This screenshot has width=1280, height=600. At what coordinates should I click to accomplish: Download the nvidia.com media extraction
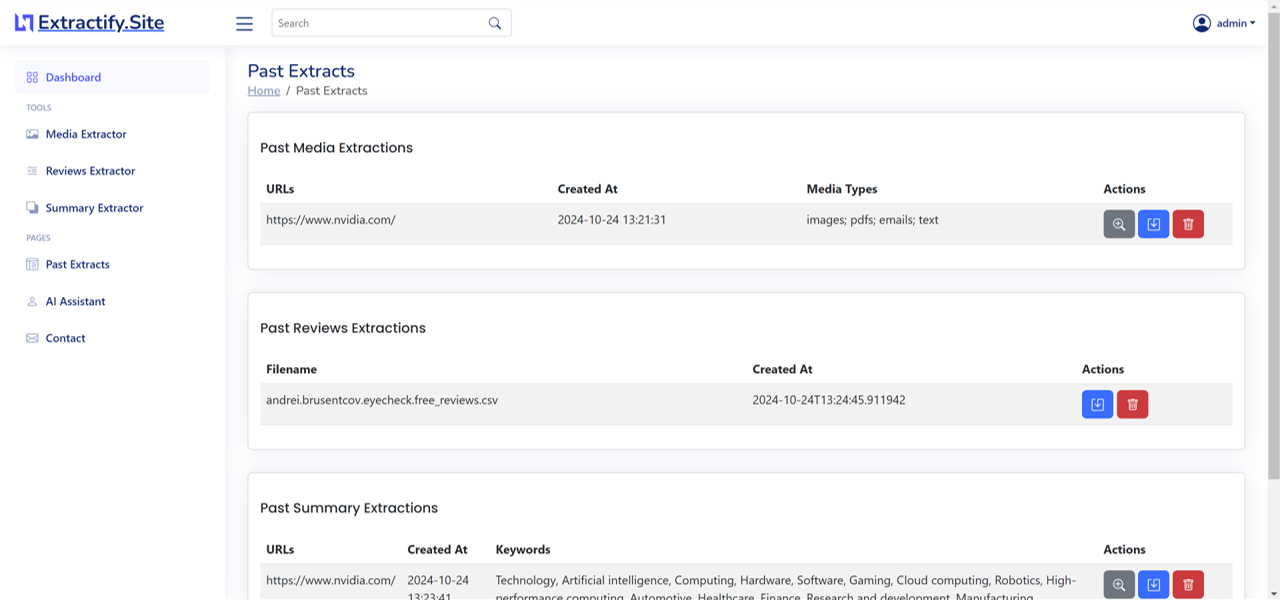pos(1153,223)
